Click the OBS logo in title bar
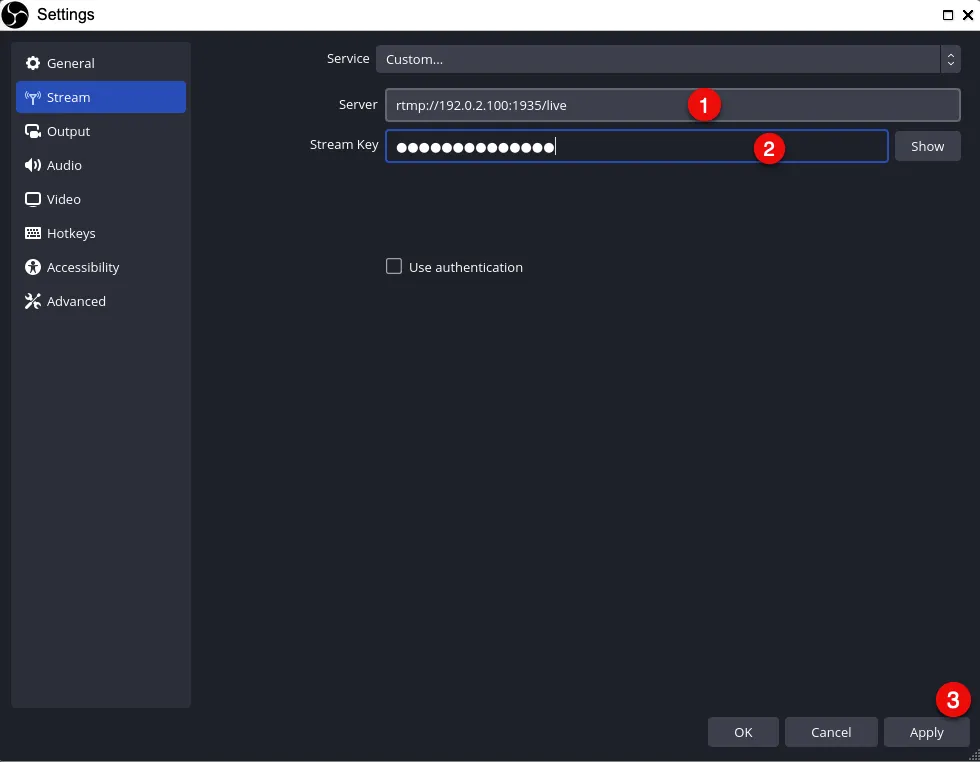The image size is (980, 762). [x=15, y=14]
